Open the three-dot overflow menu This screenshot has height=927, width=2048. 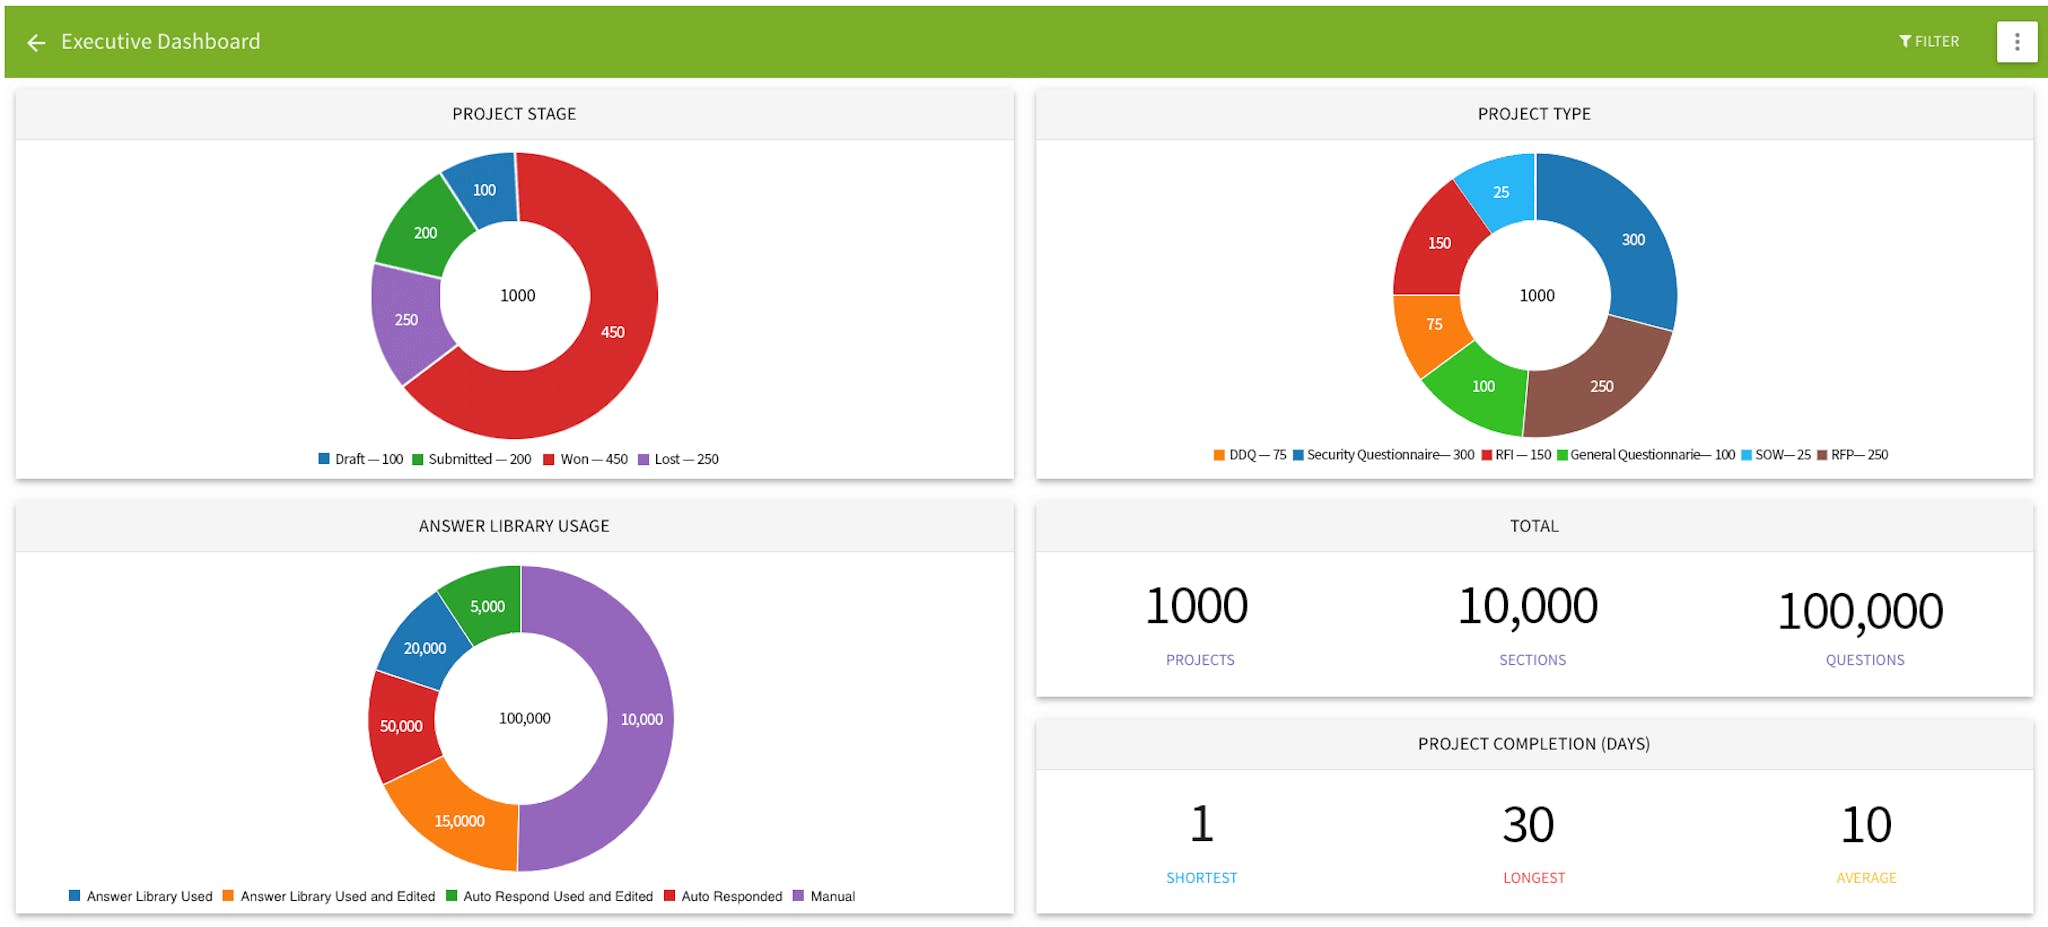click(2016, 41)
